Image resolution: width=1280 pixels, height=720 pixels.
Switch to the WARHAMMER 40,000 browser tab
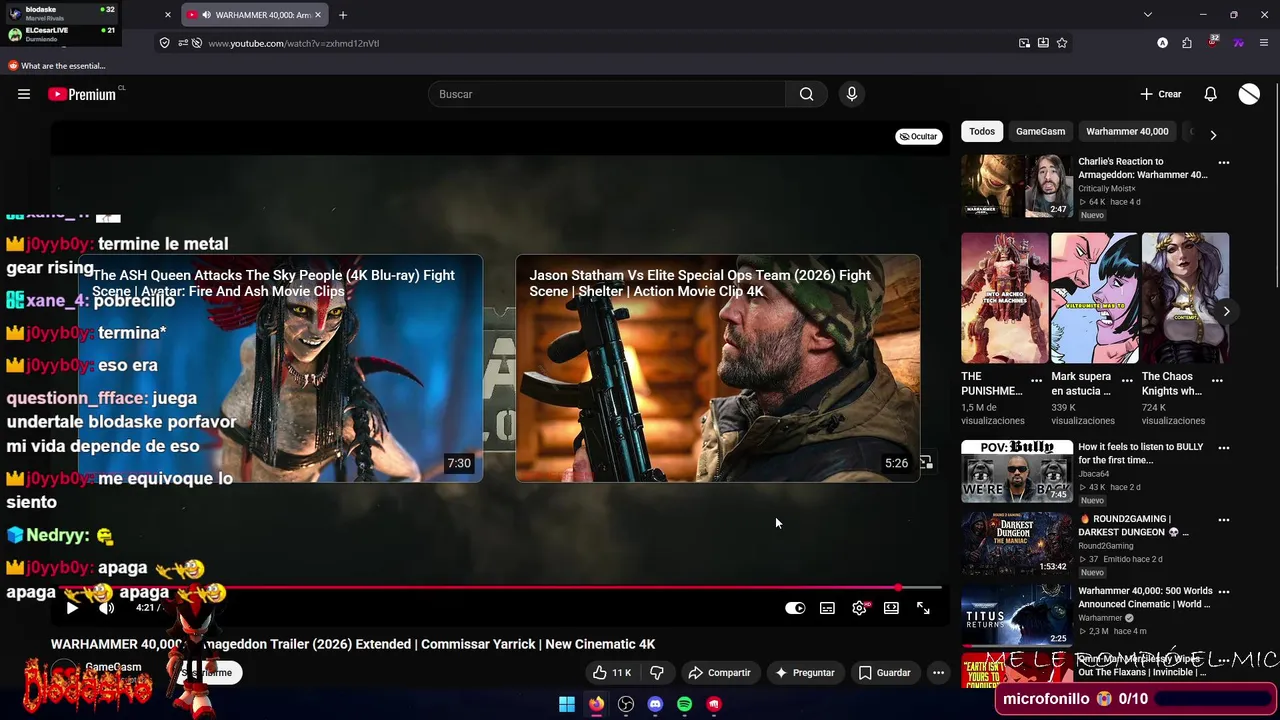click(255, 15)
